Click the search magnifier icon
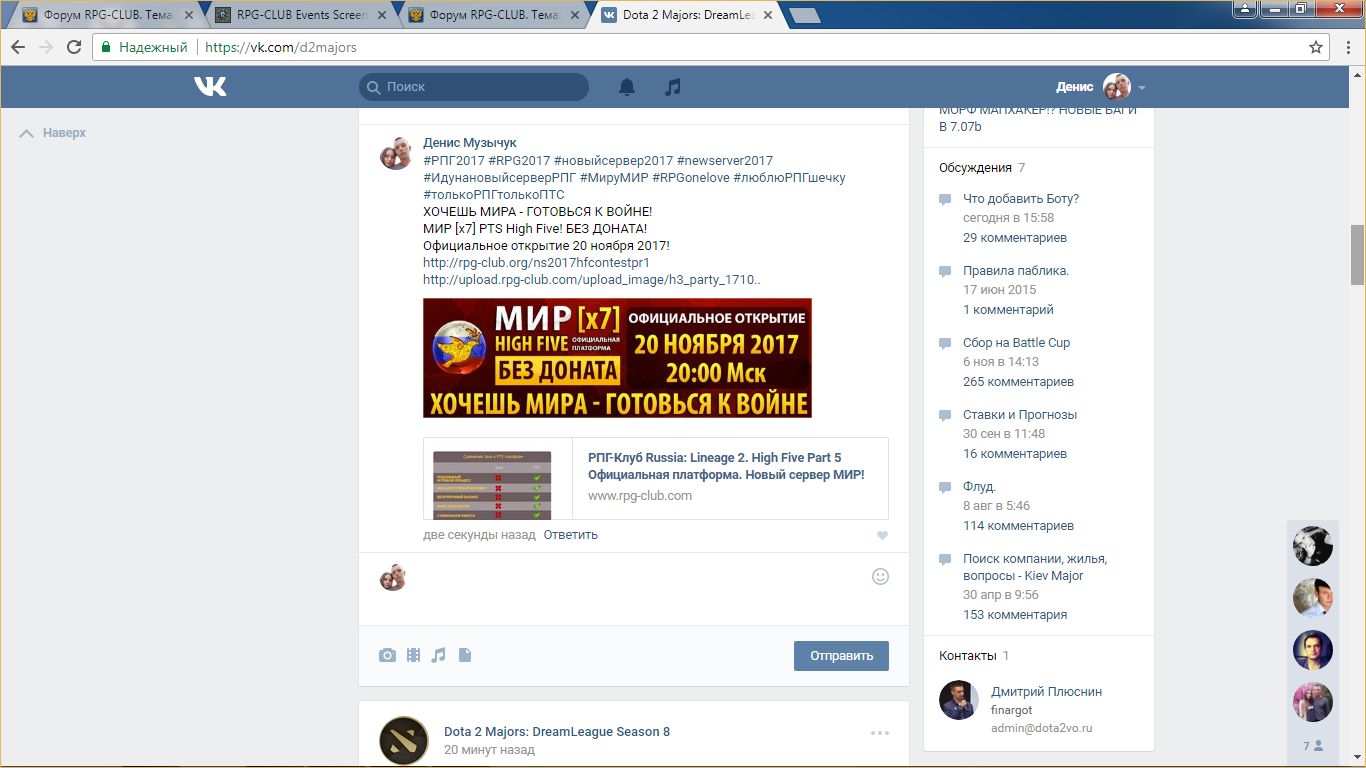1366x768 pixels. pos(374,87)
